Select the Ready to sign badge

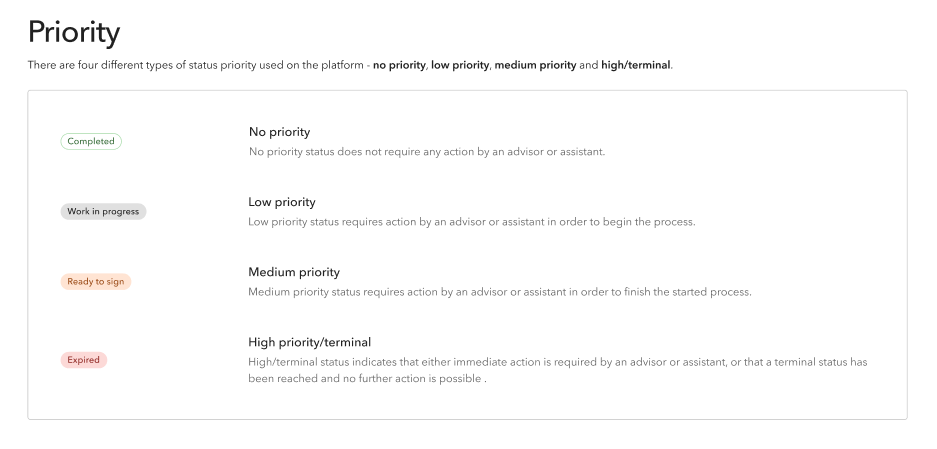[96, 282]
